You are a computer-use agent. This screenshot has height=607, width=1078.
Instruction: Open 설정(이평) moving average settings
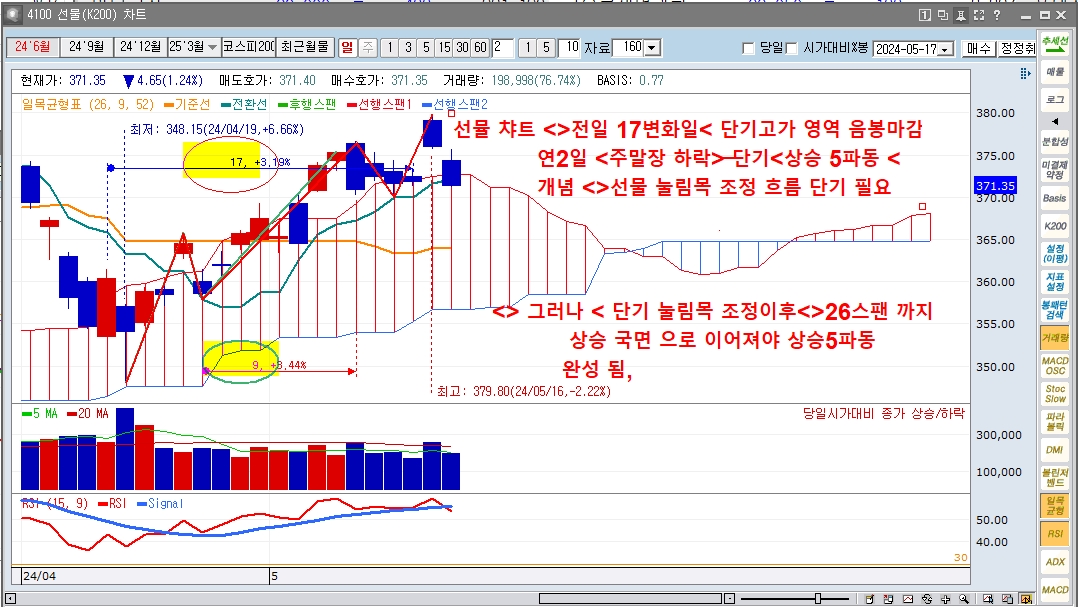[x=1055, y=254]
